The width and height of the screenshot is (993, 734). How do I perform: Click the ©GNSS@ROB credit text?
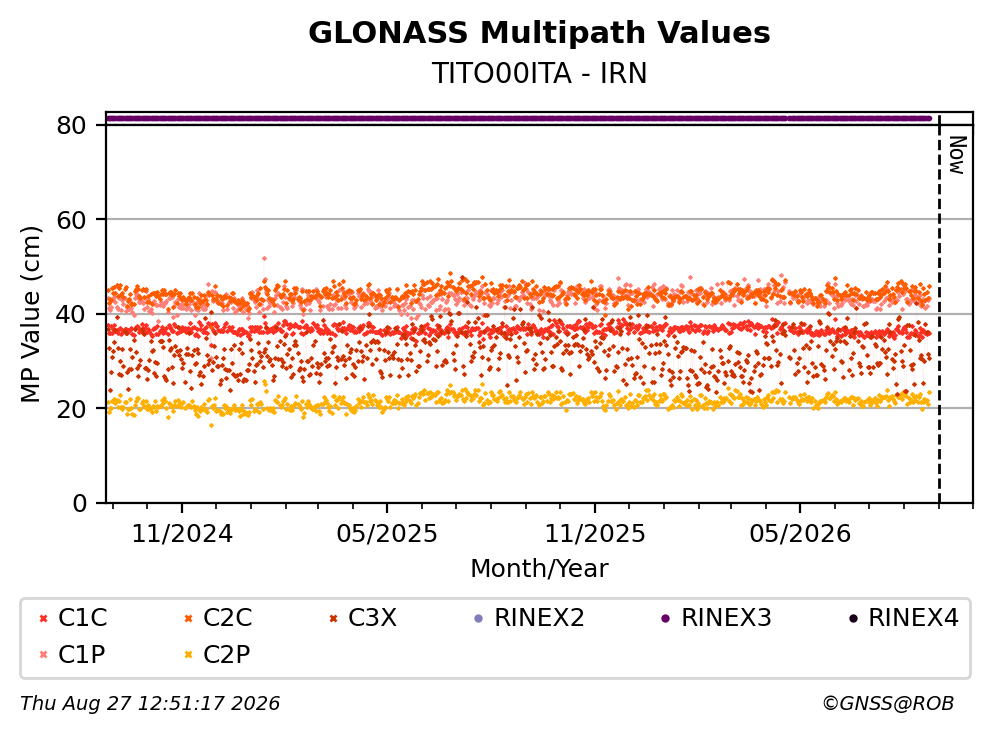[888, 704]
